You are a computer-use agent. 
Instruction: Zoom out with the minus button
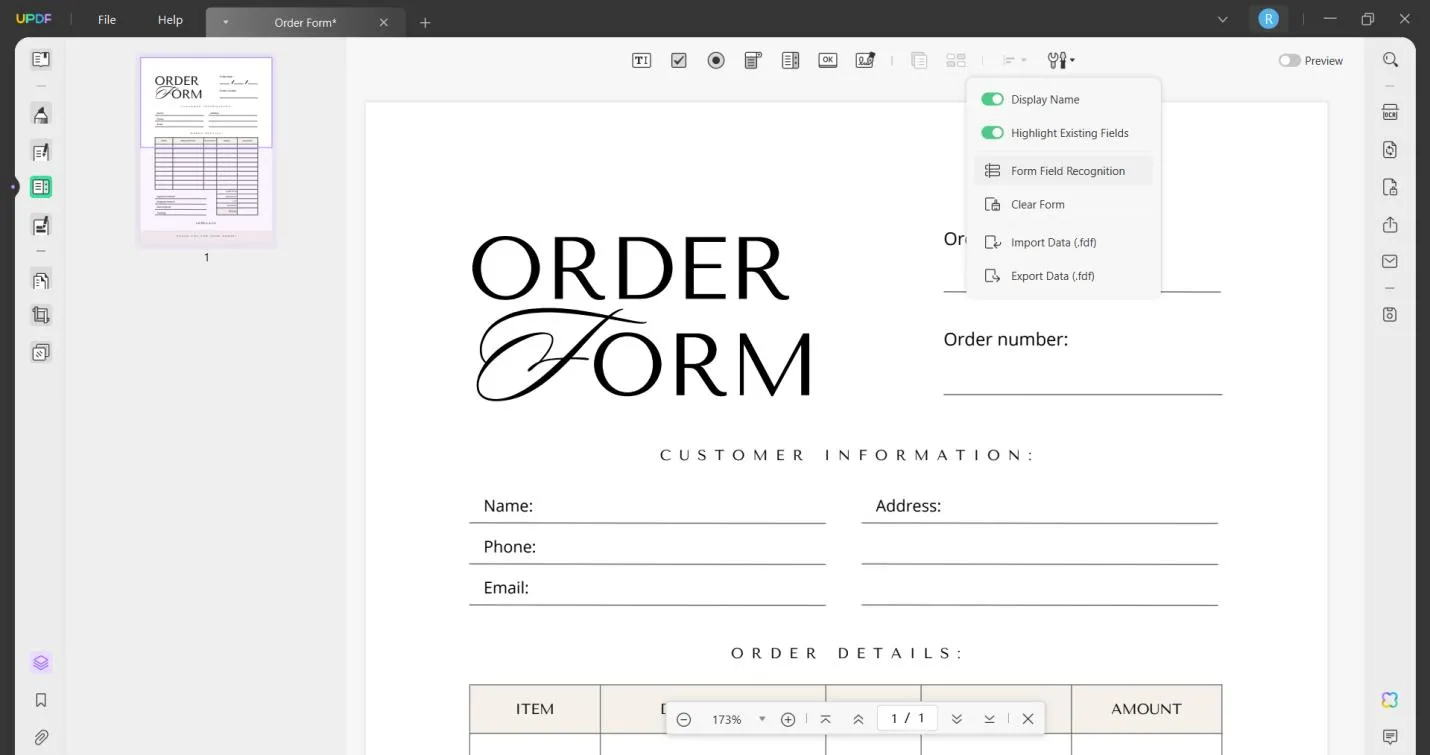pyautogui.click(x=684, y=719)
